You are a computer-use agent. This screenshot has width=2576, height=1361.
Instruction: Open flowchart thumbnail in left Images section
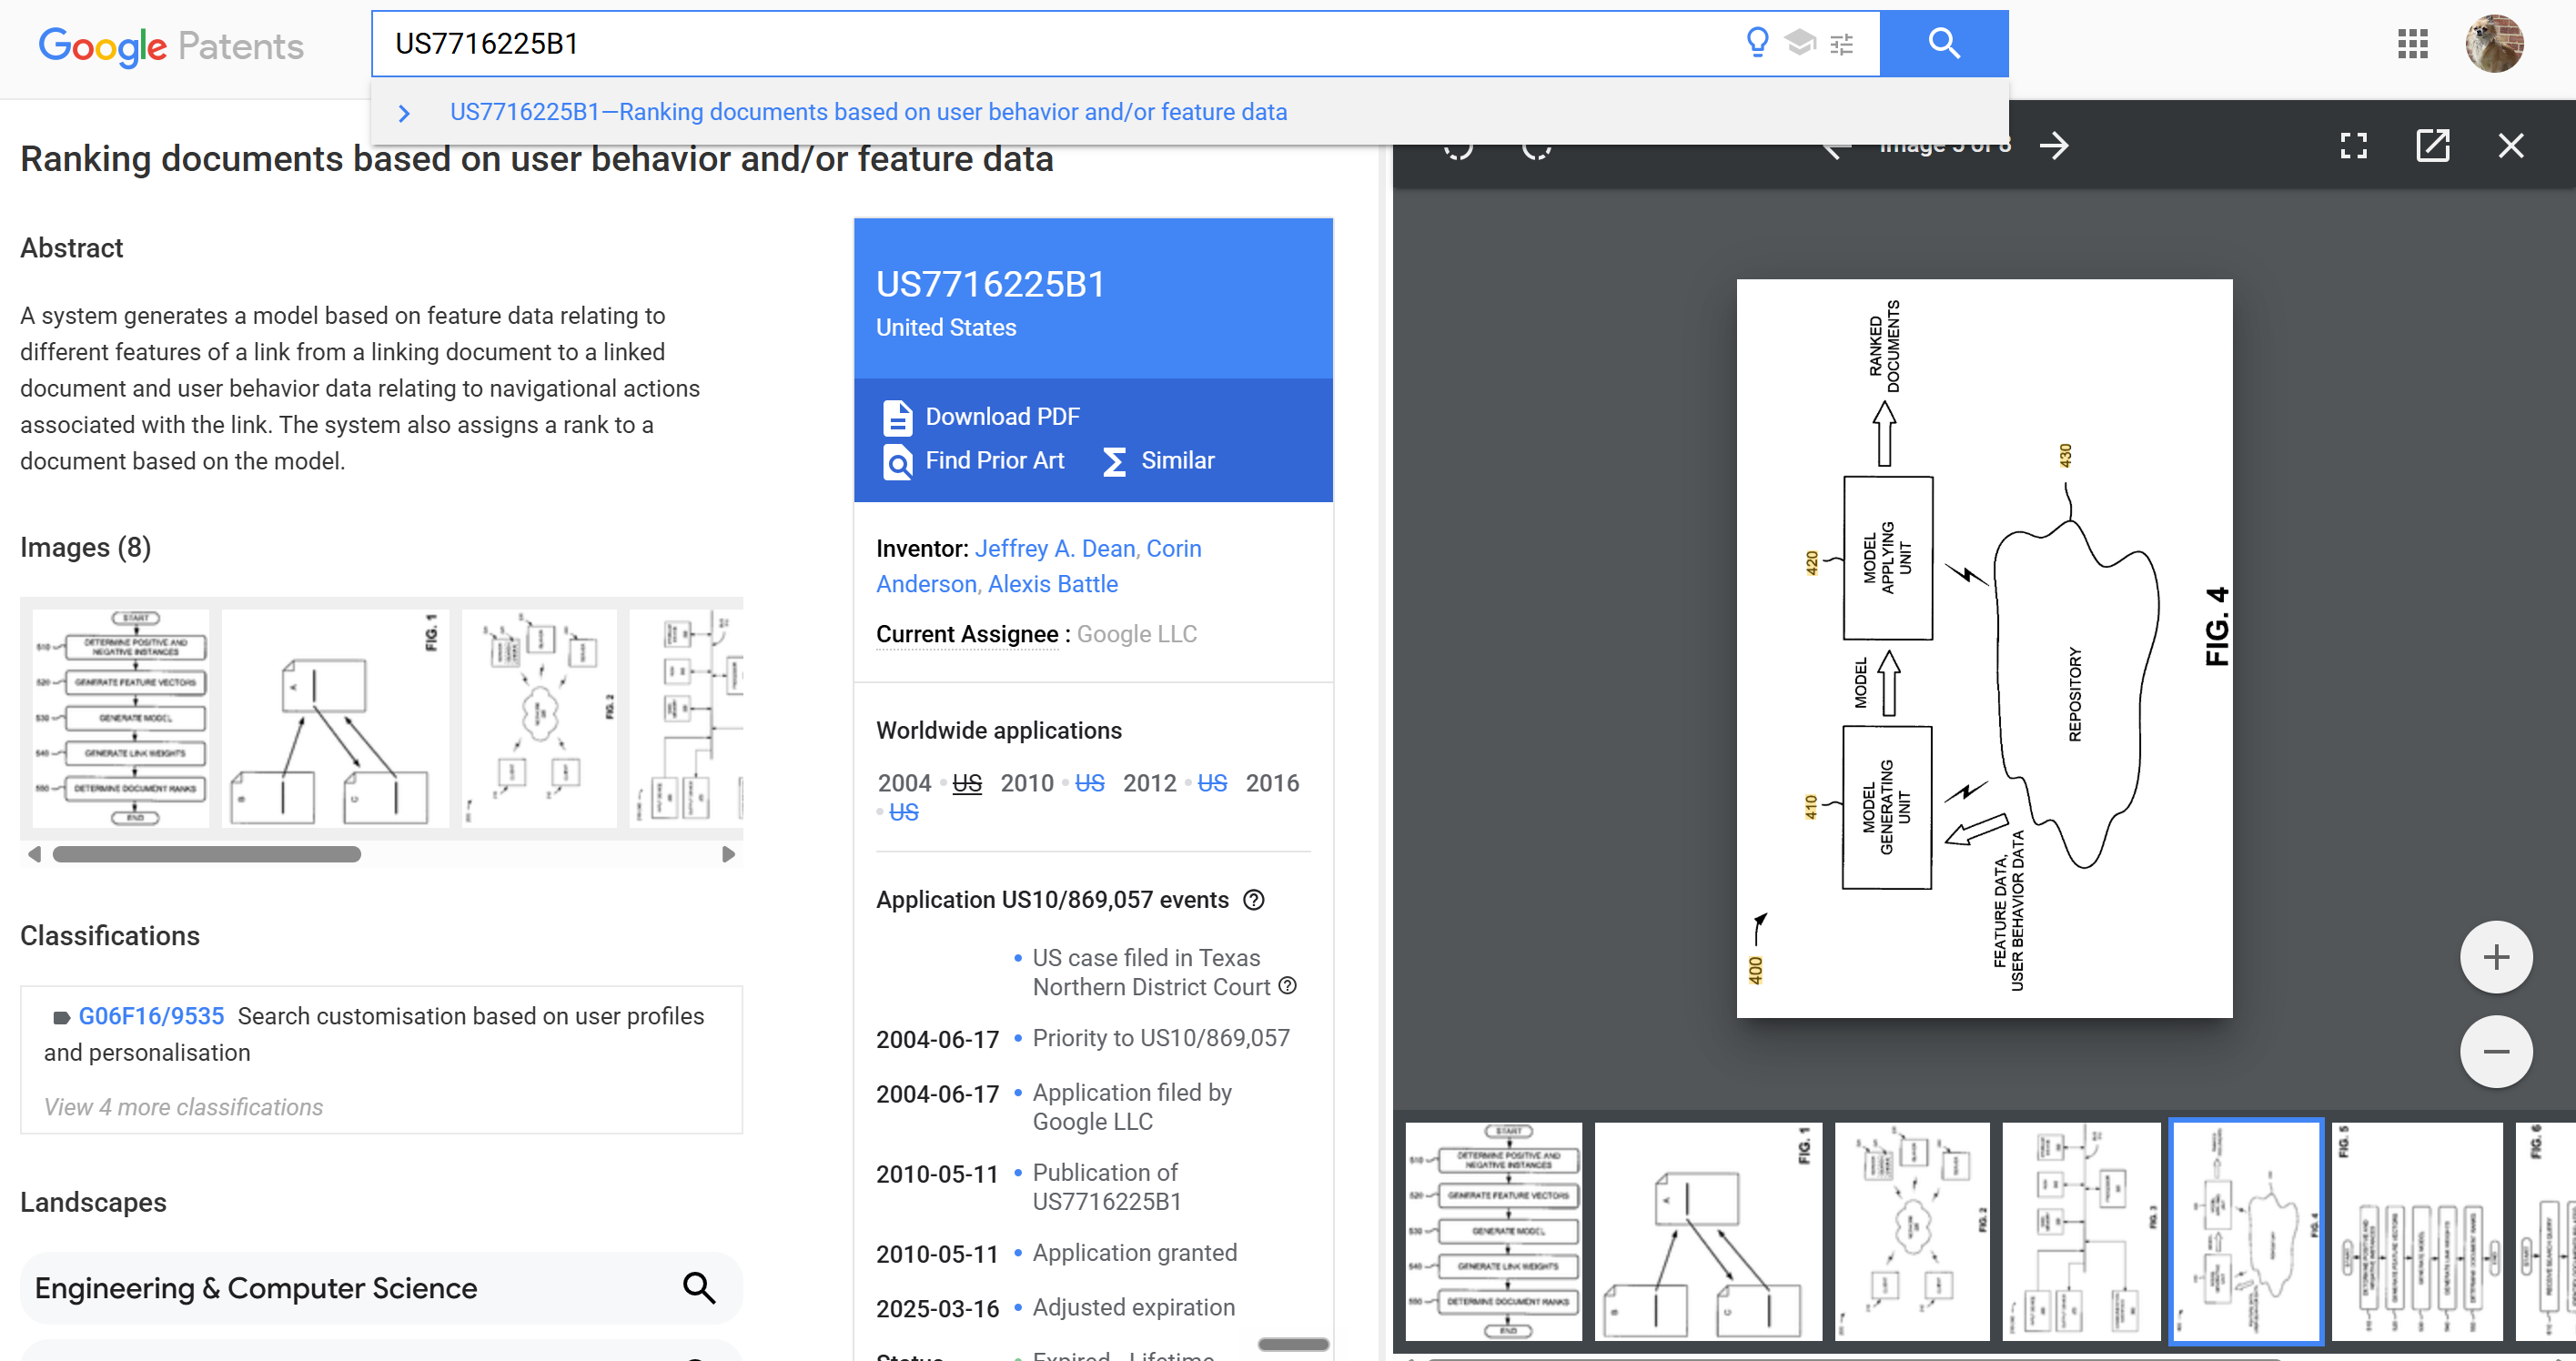point(121,718)
